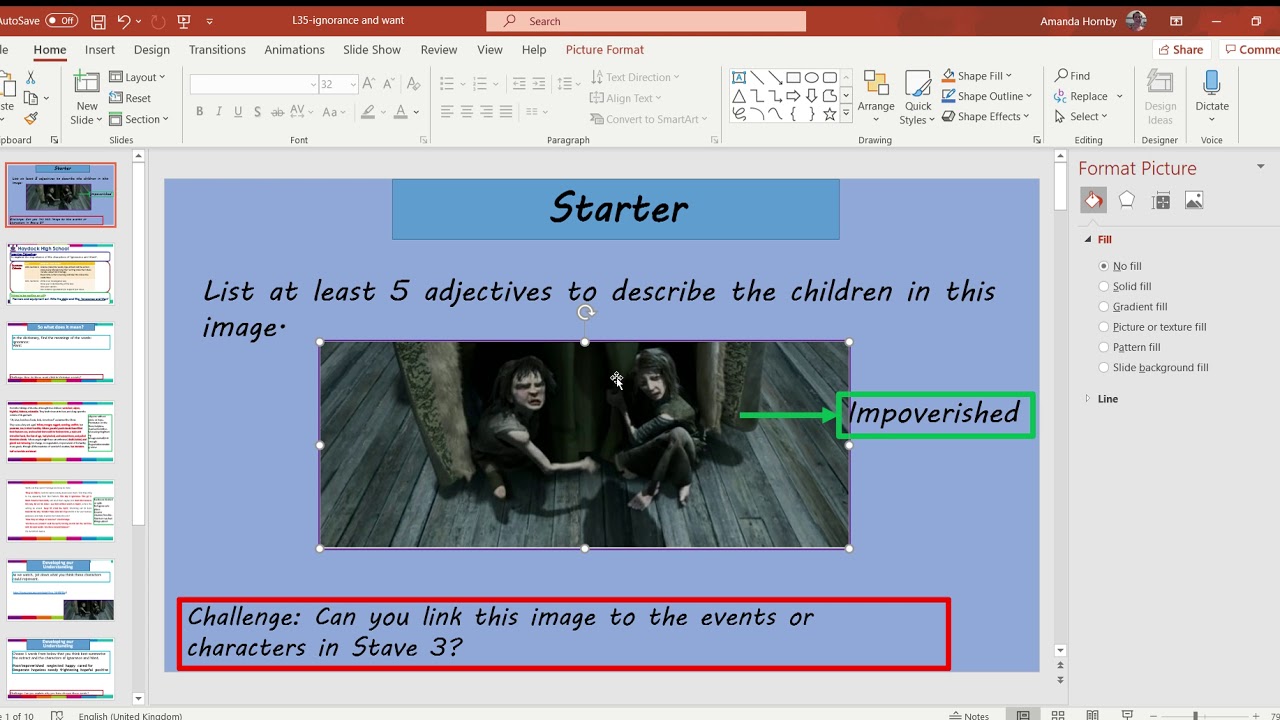Viewport: 1280px width, 720px height.
Task: Start presentation from beginning icon
Action: tap(183, 21)
